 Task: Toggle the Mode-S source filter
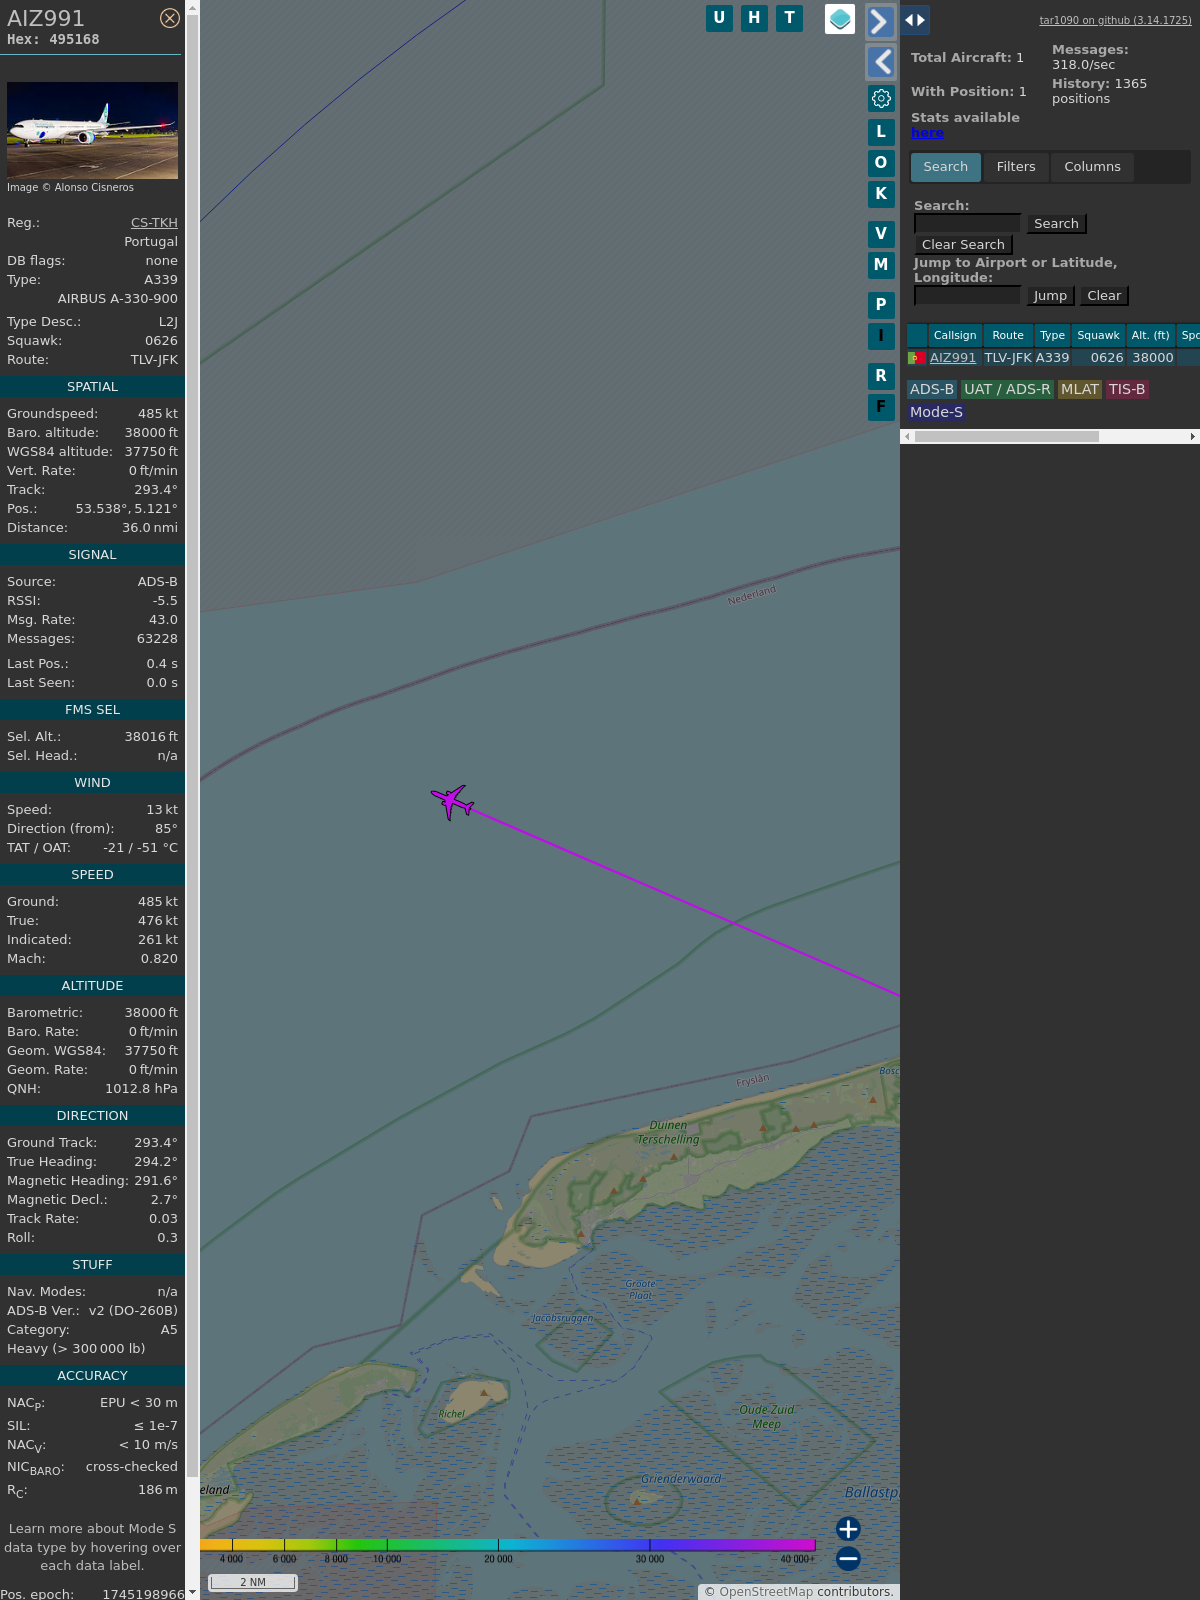pyautogui.click(x=936, y=412)
